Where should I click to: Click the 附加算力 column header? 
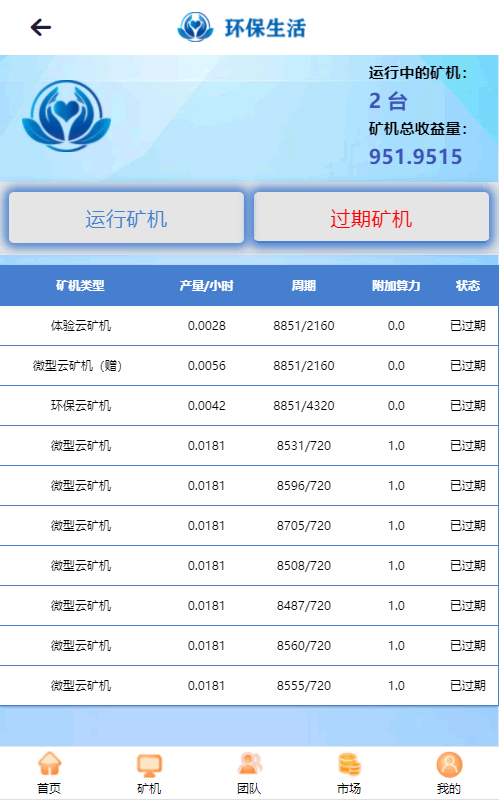[x=396, y=286]
